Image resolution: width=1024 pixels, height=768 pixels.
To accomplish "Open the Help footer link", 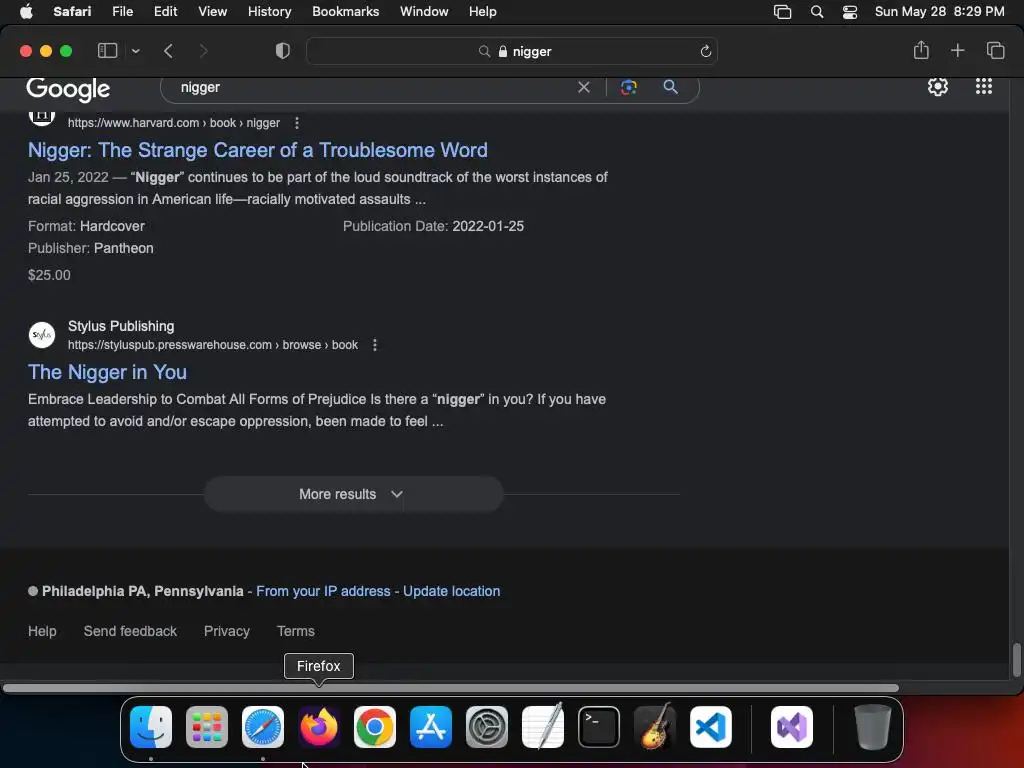I will coord(42,631).
